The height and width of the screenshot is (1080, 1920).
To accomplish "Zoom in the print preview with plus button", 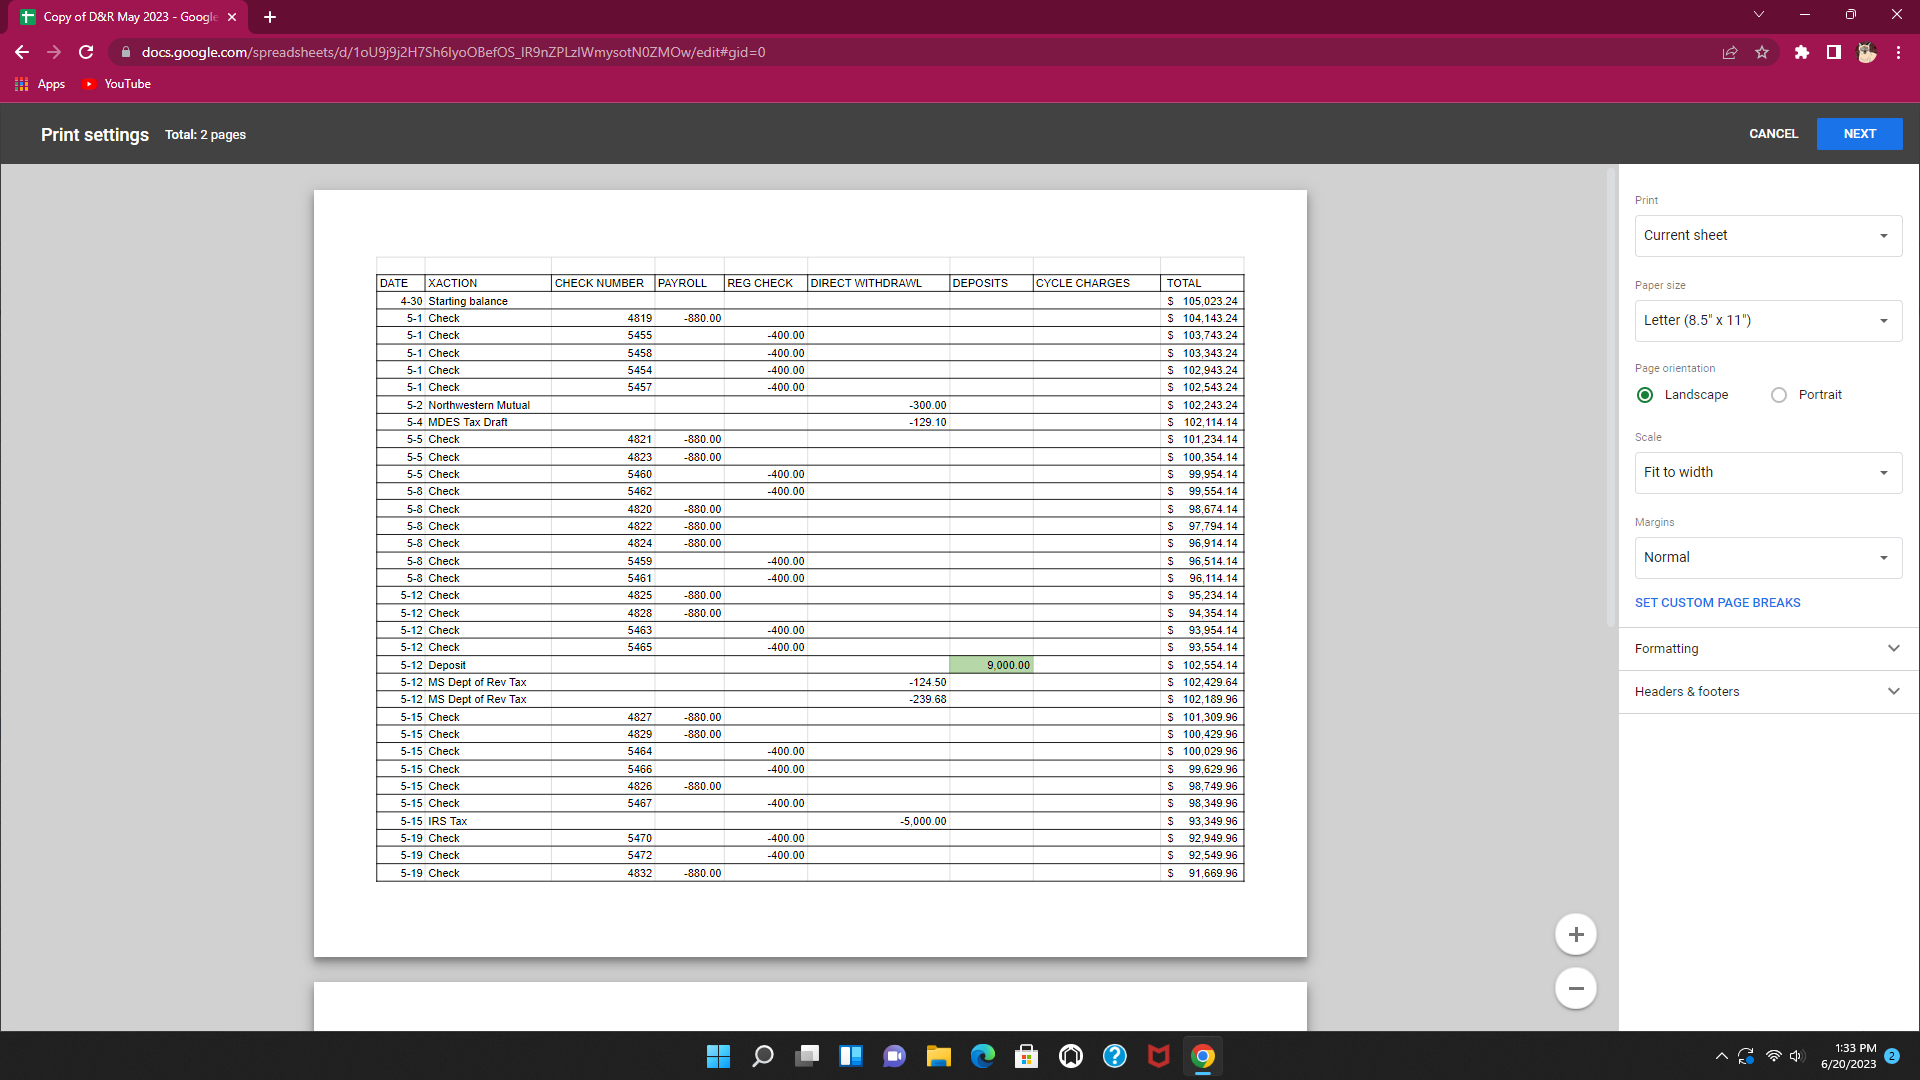I will 1575,934.
